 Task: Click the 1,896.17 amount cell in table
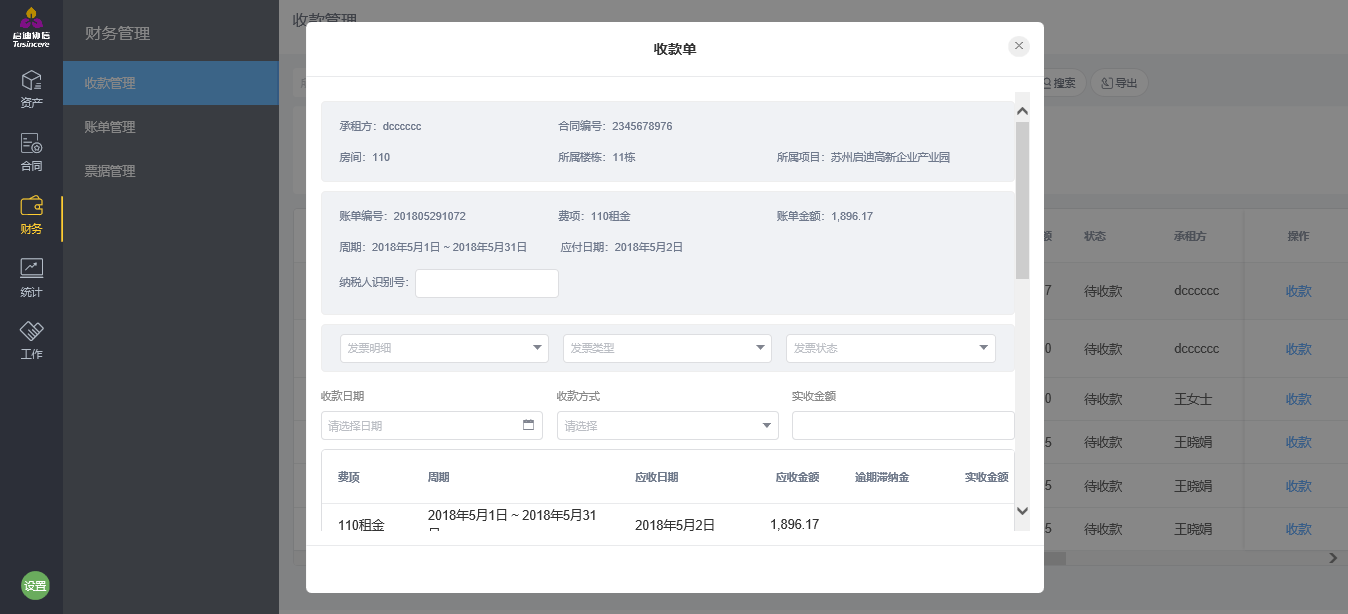tap(795, 524)
